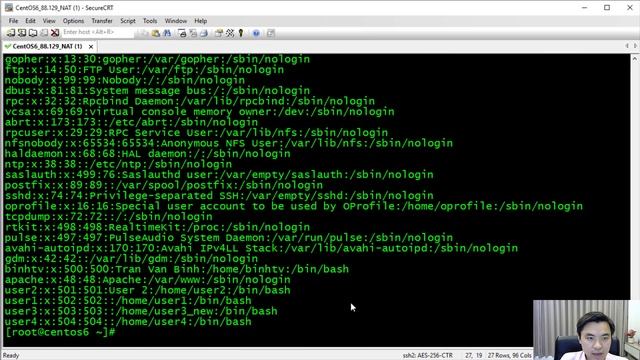The height and width of the screenshot is (360, 640).
Task: Click the vcsa virtual console memory line
Action: pos(200,111)
